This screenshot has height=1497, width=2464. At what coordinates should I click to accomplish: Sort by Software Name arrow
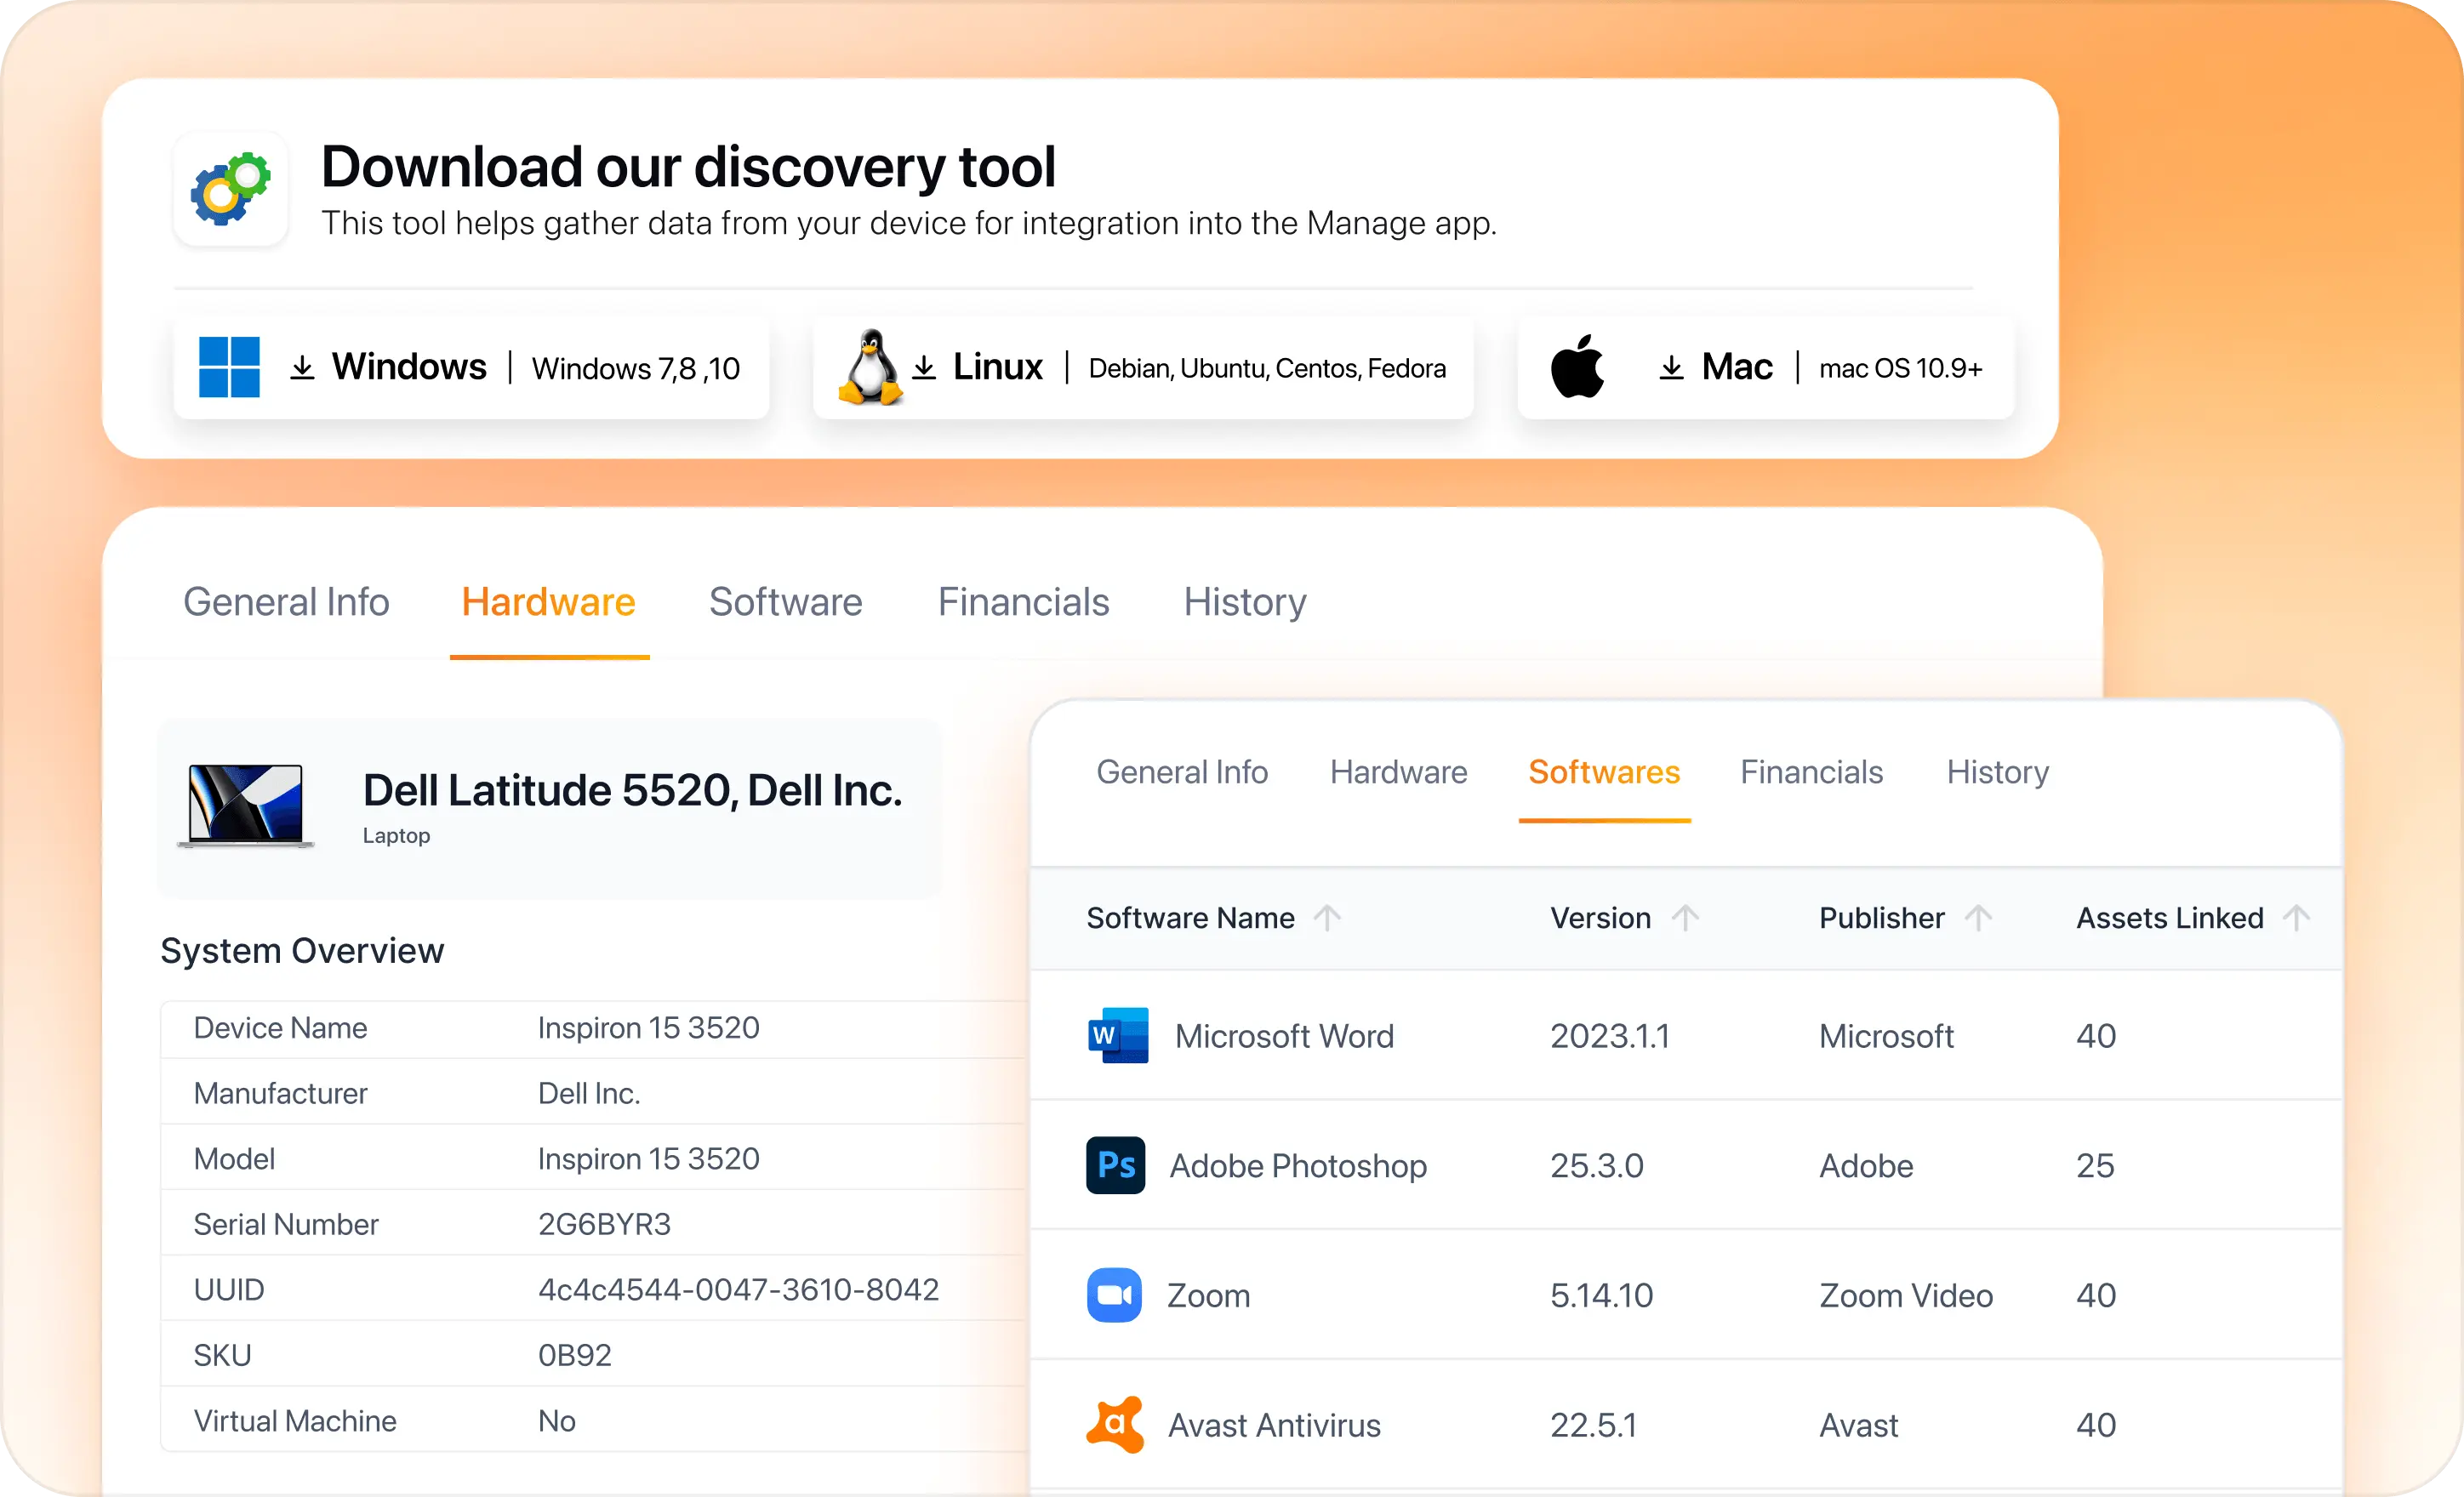[x=1327, y=917]
